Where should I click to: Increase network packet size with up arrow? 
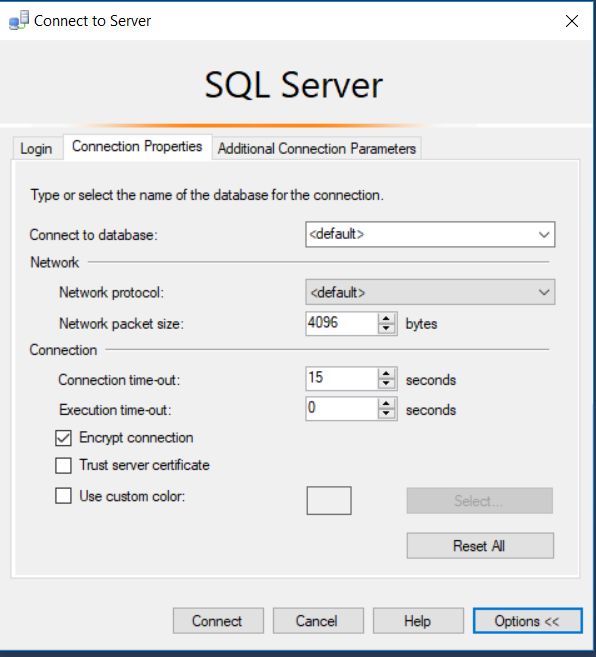[x=386, y=318]
